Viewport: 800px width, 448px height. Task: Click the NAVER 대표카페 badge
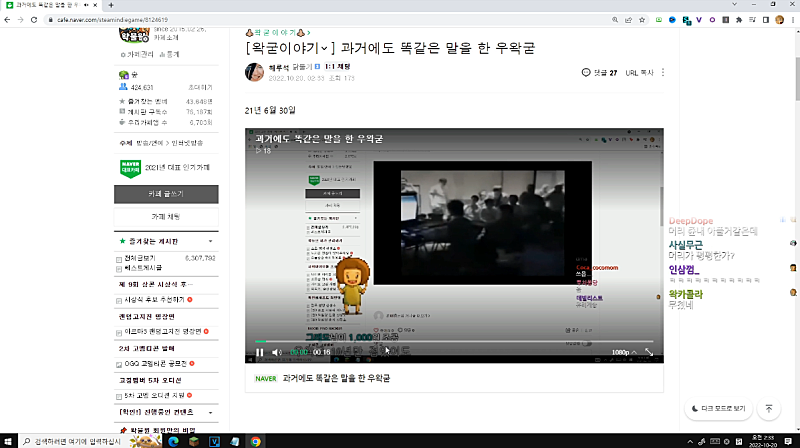click(130, 168)
